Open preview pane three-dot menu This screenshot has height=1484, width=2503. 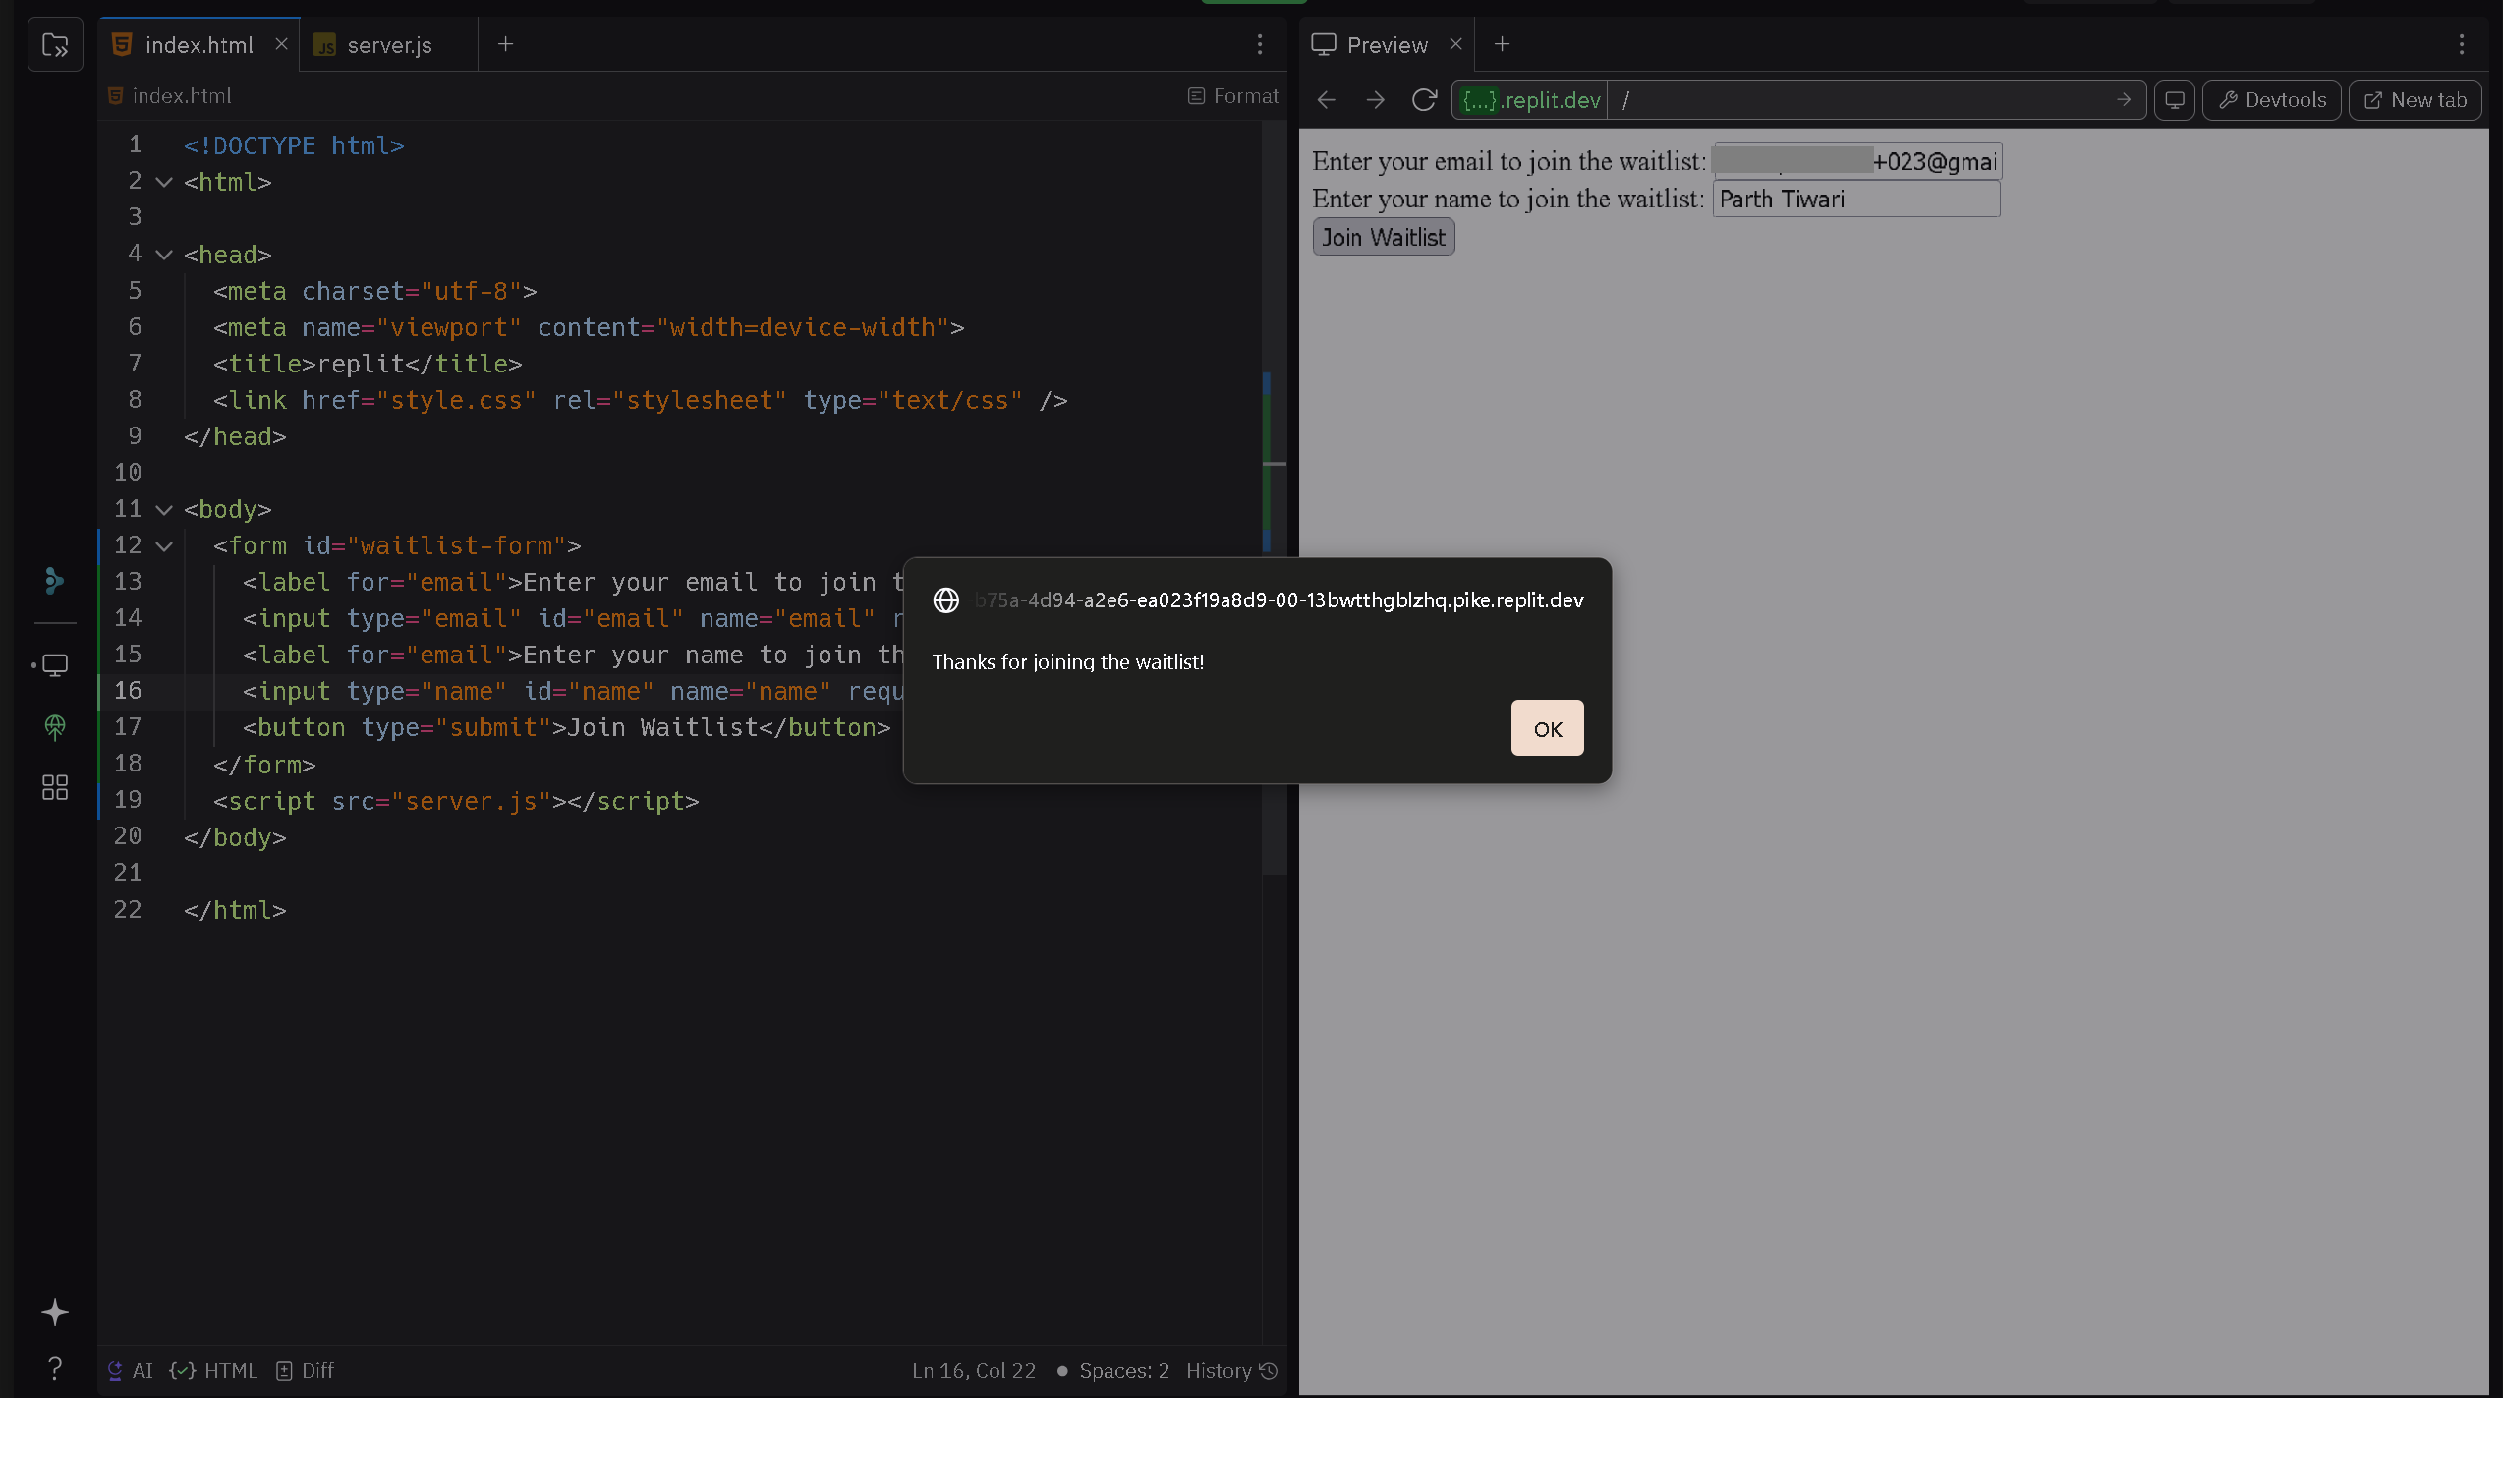tap(2461, 44)
